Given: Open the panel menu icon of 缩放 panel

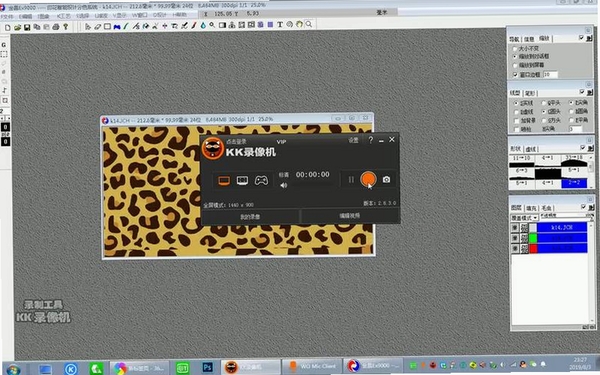Looking at the screenshot, I should click(x=589, y=38).
